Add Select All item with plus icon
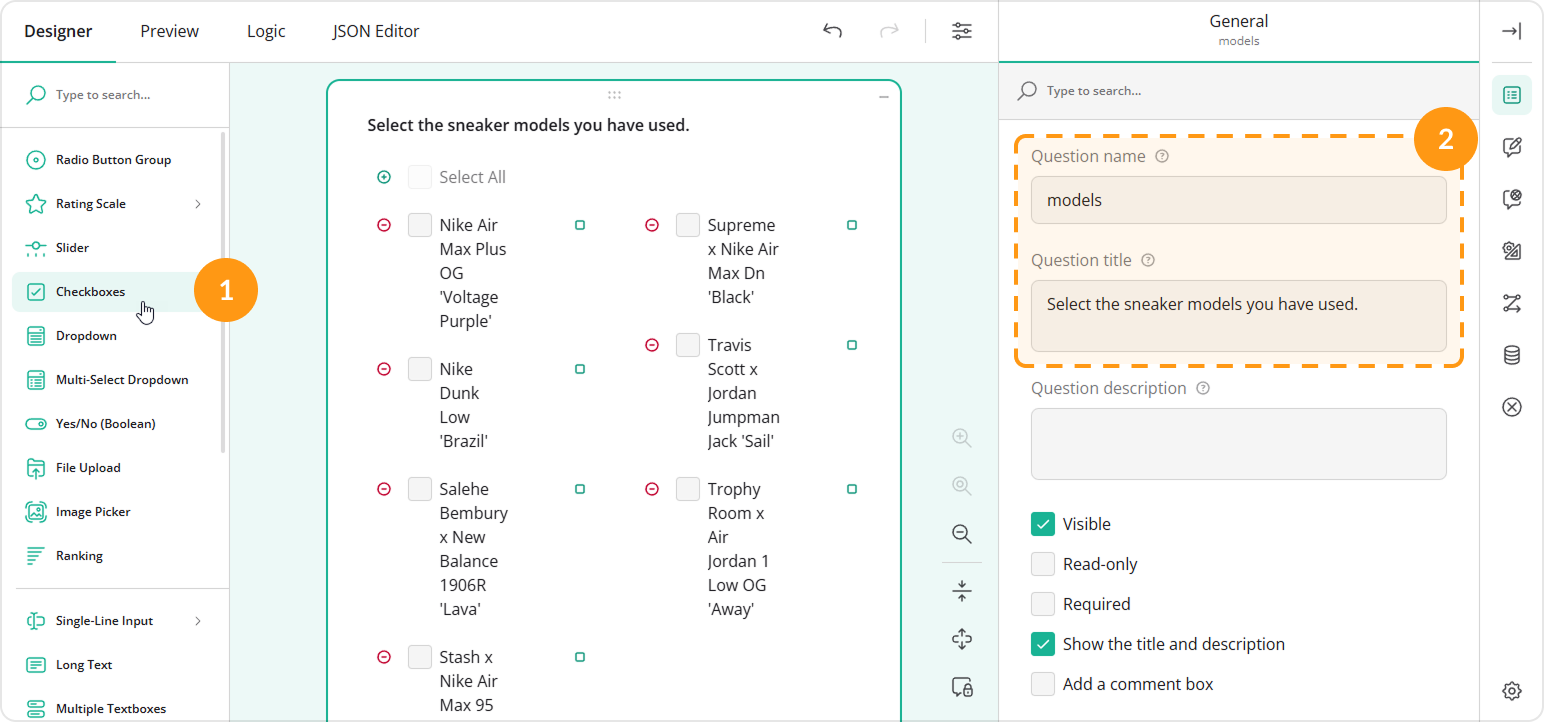The width and height of the screenshot is (1544, 722). pyautogui.click(x=384, y=177)
